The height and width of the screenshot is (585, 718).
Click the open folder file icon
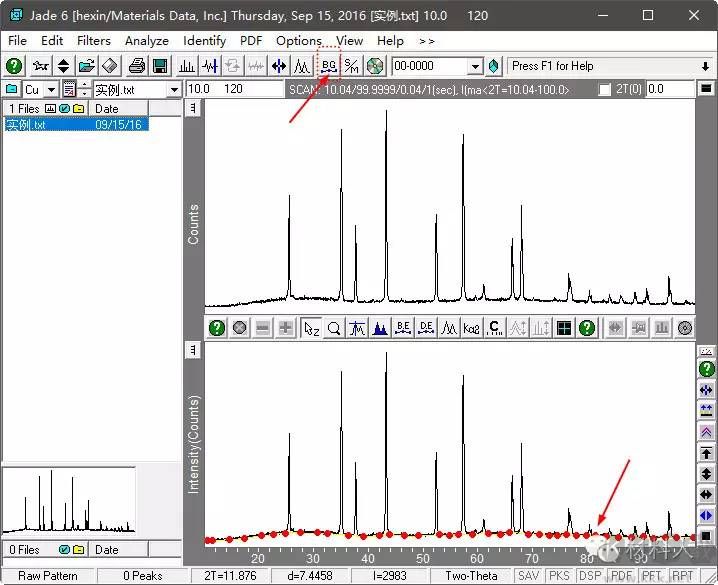pyautogui.click(x=87, y=66)
